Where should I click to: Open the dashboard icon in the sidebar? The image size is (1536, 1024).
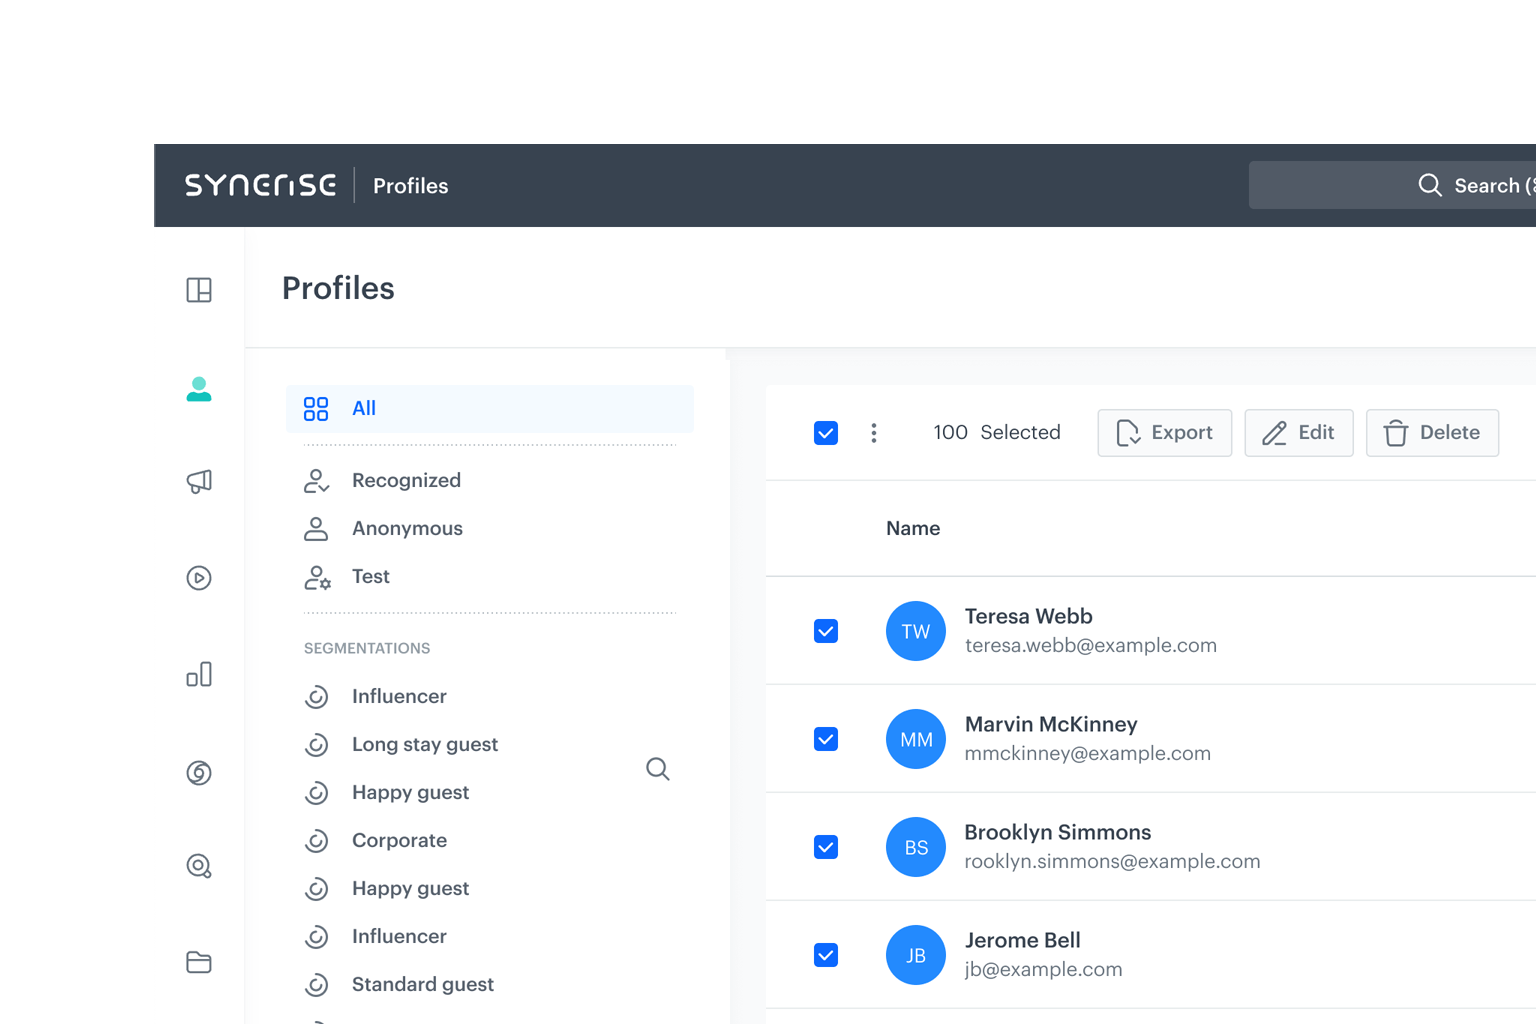(x=199, y=290)
